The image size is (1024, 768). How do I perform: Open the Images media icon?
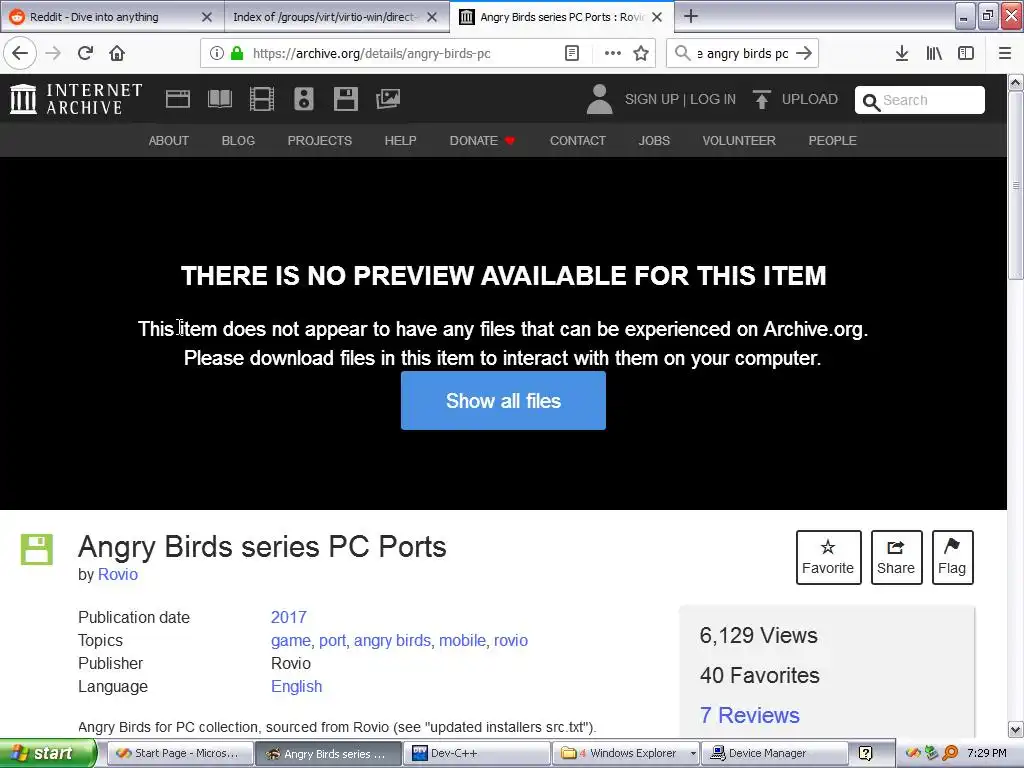coord(388,99)
